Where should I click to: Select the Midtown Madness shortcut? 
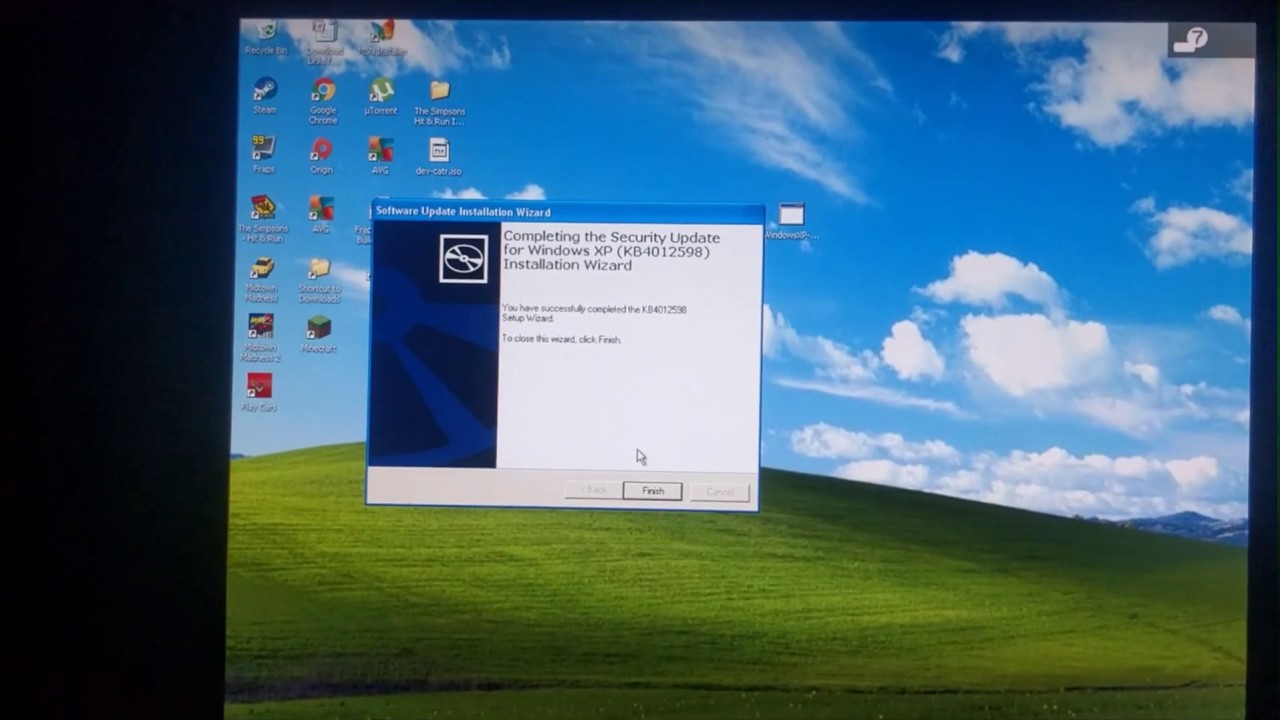[x=262, y=280]
